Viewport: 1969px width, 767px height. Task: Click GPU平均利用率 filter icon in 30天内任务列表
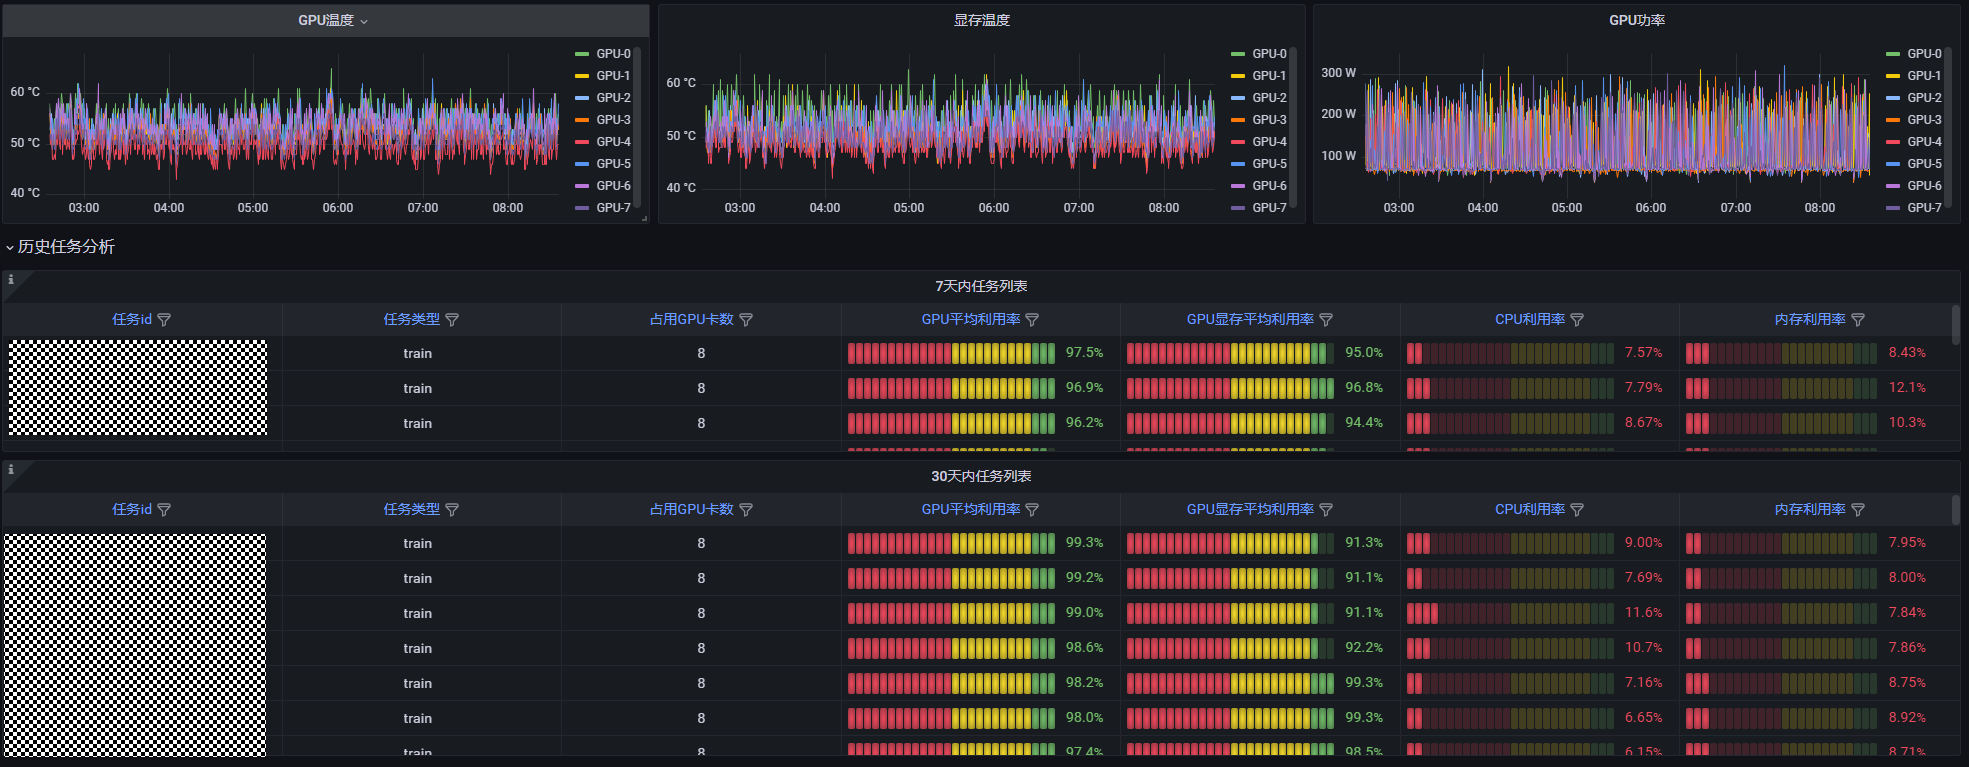pyautogui.click(x=1032, y=510)
